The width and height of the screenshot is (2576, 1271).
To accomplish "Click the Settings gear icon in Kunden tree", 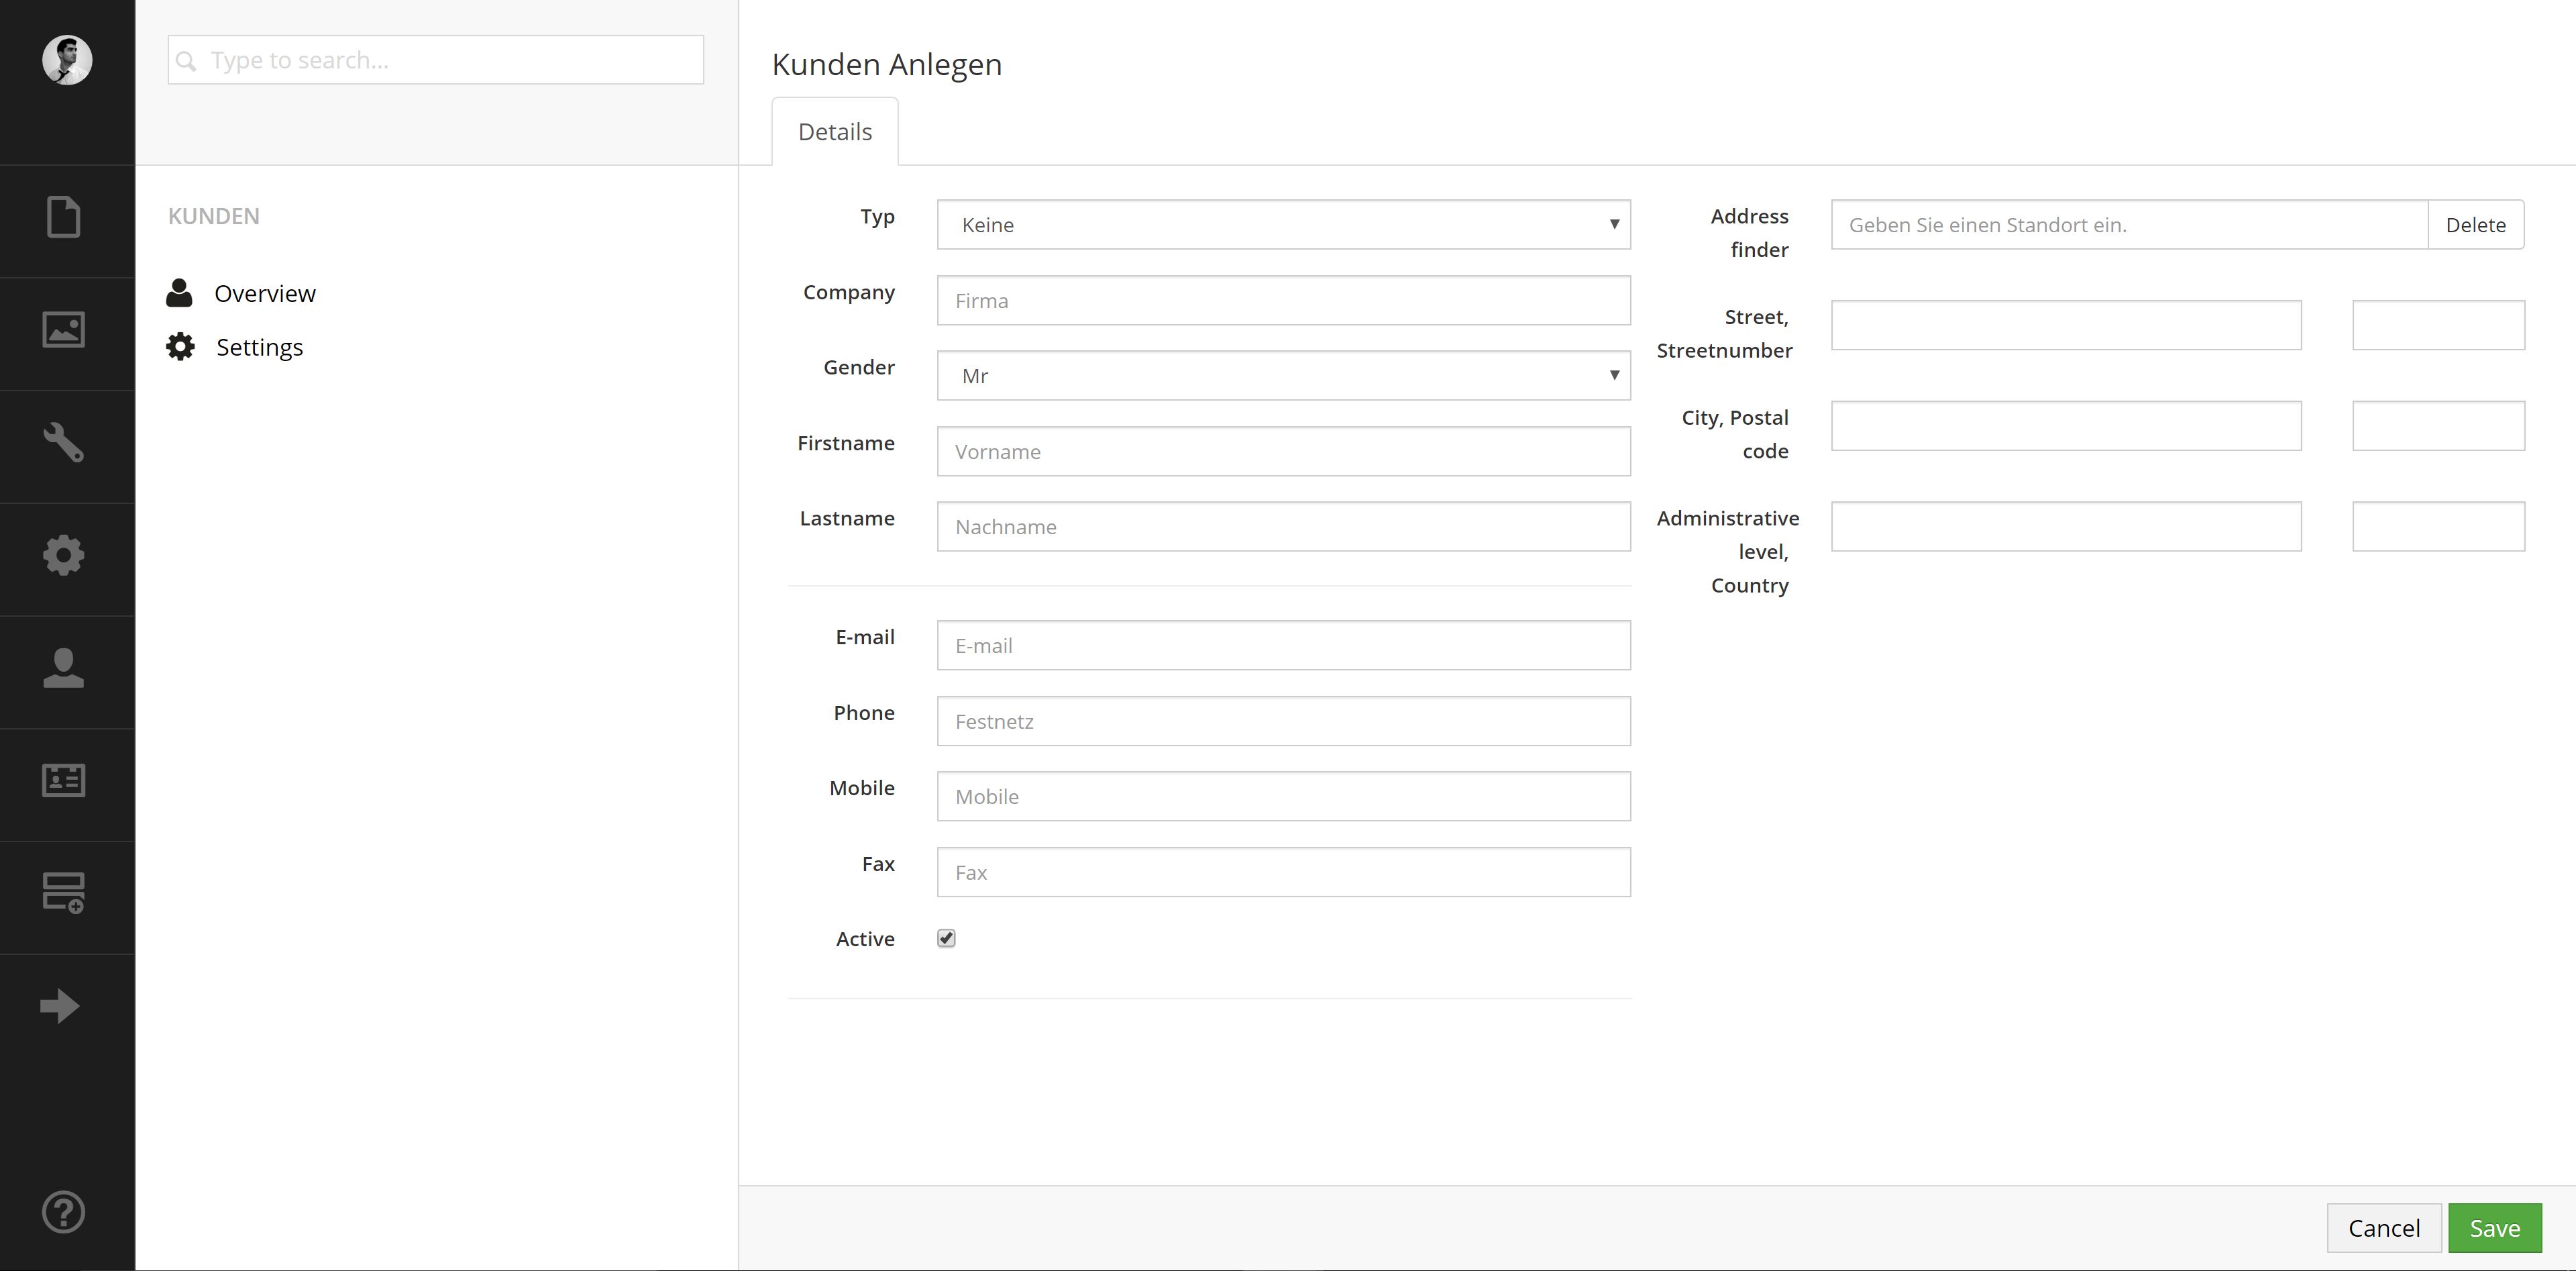I will point(180,347).
